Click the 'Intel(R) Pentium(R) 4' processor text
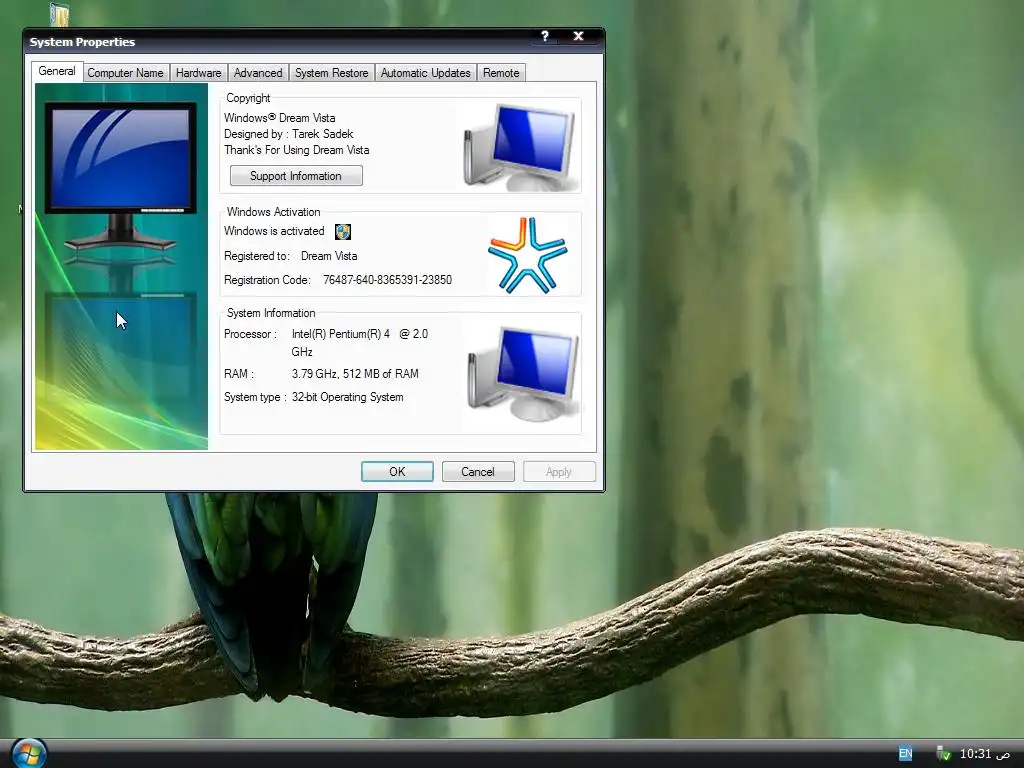 tap(341, 334)
